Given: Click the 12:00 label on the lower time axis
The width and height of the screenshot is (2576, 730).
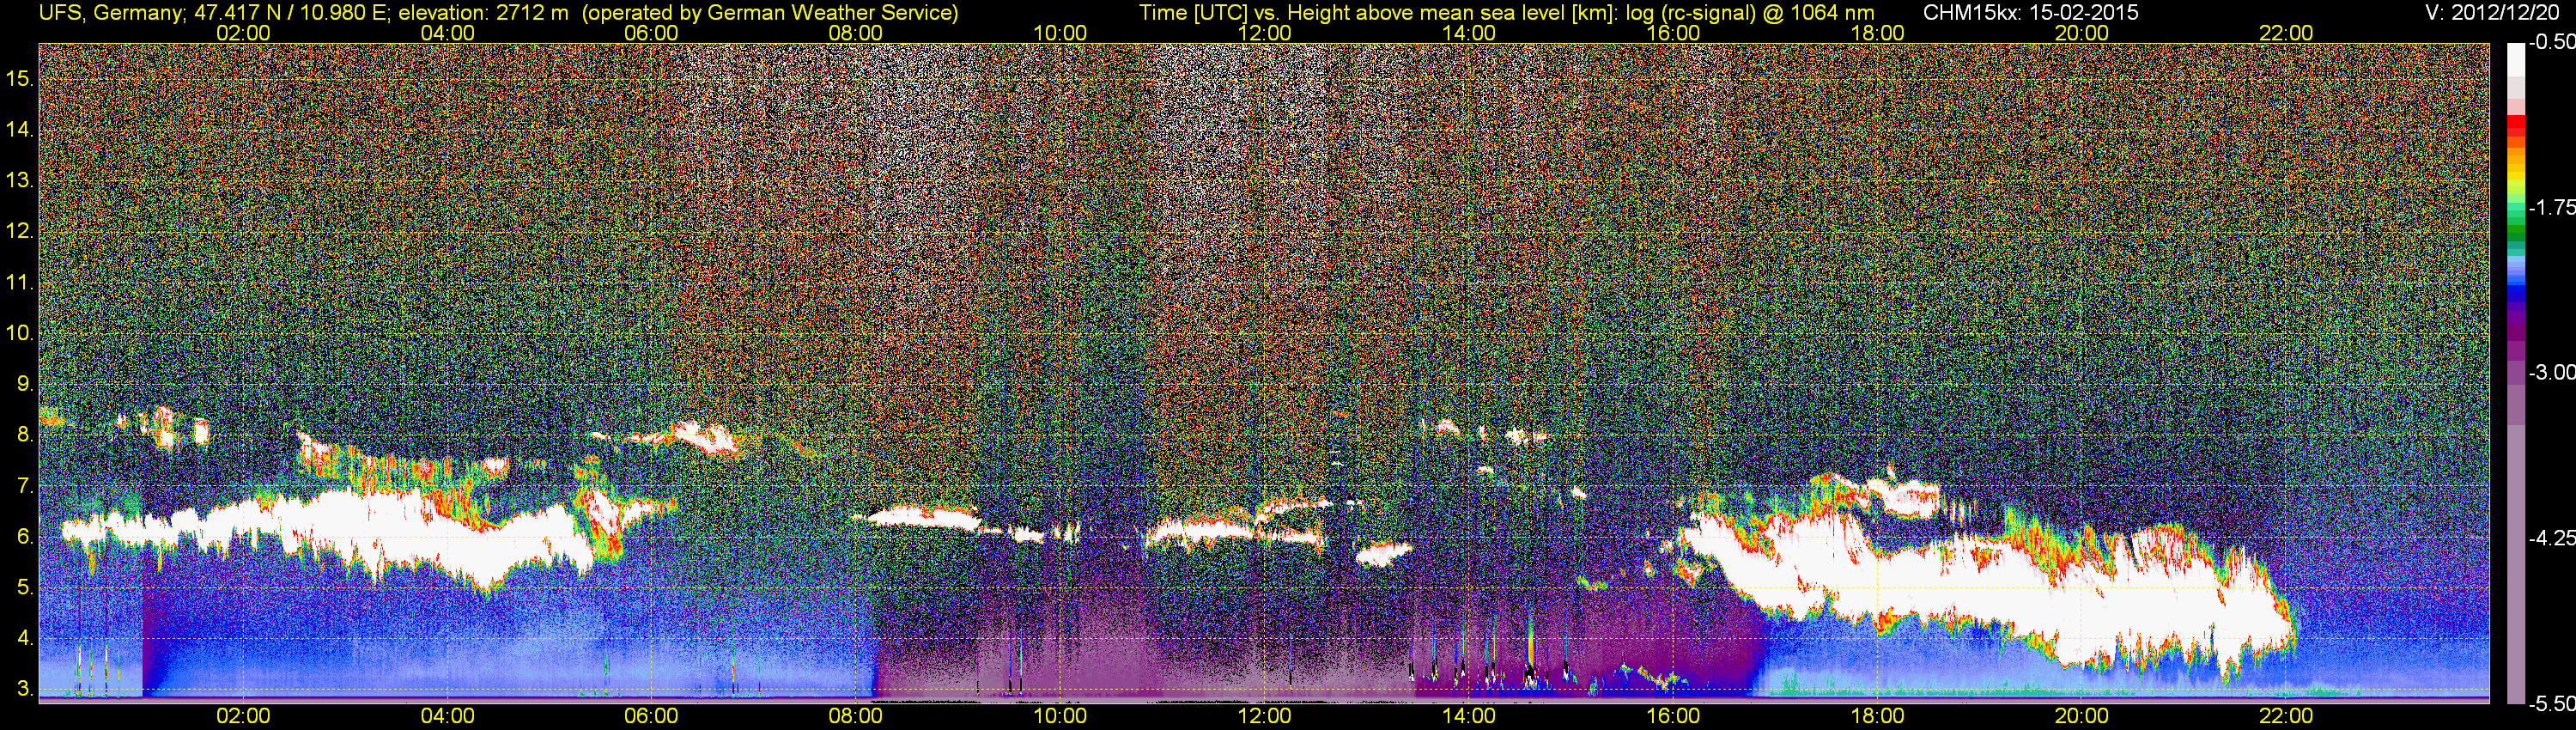Looking at the screenshot, I should tap(1264, 716).
